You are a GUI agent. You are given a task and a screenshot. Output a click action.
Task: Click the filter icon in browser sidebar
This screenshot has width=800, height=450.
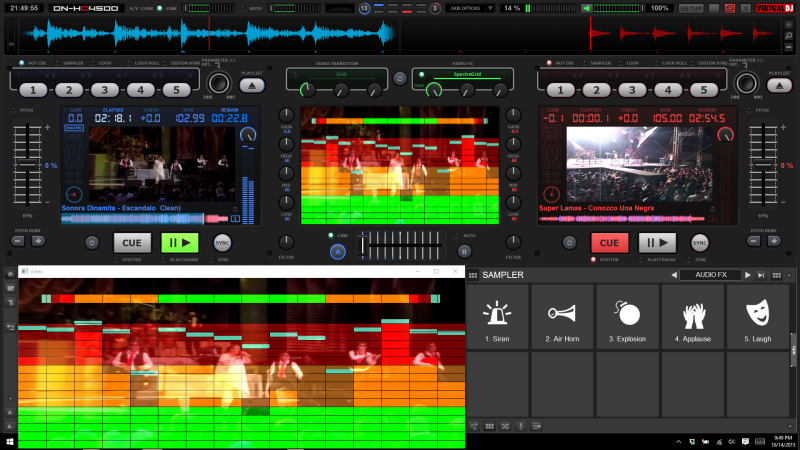click(10, 303)
